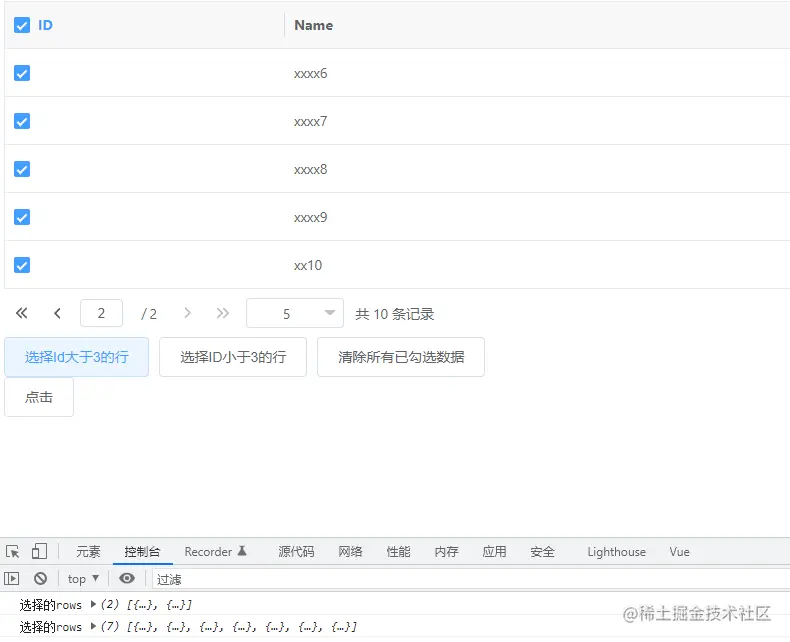Select the cell text xxxx6
Image resolution: width=790 pixels, height=642 pixels.
pos(311,74)
